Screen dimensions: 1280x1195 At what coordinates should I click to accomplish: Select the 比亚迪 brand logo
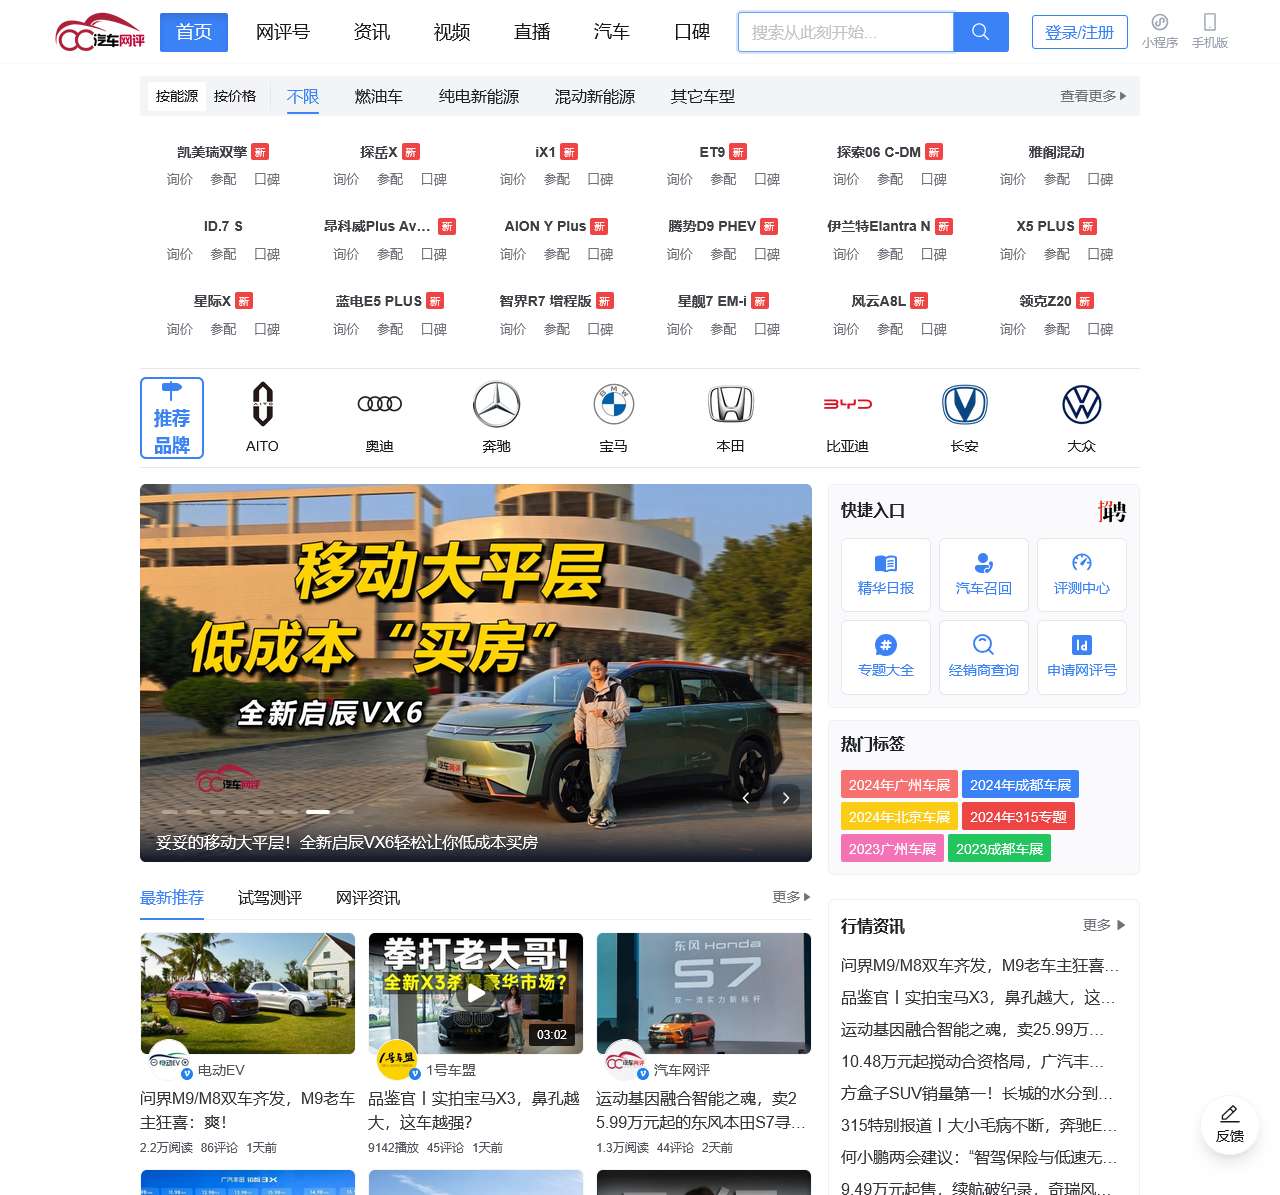848,404
